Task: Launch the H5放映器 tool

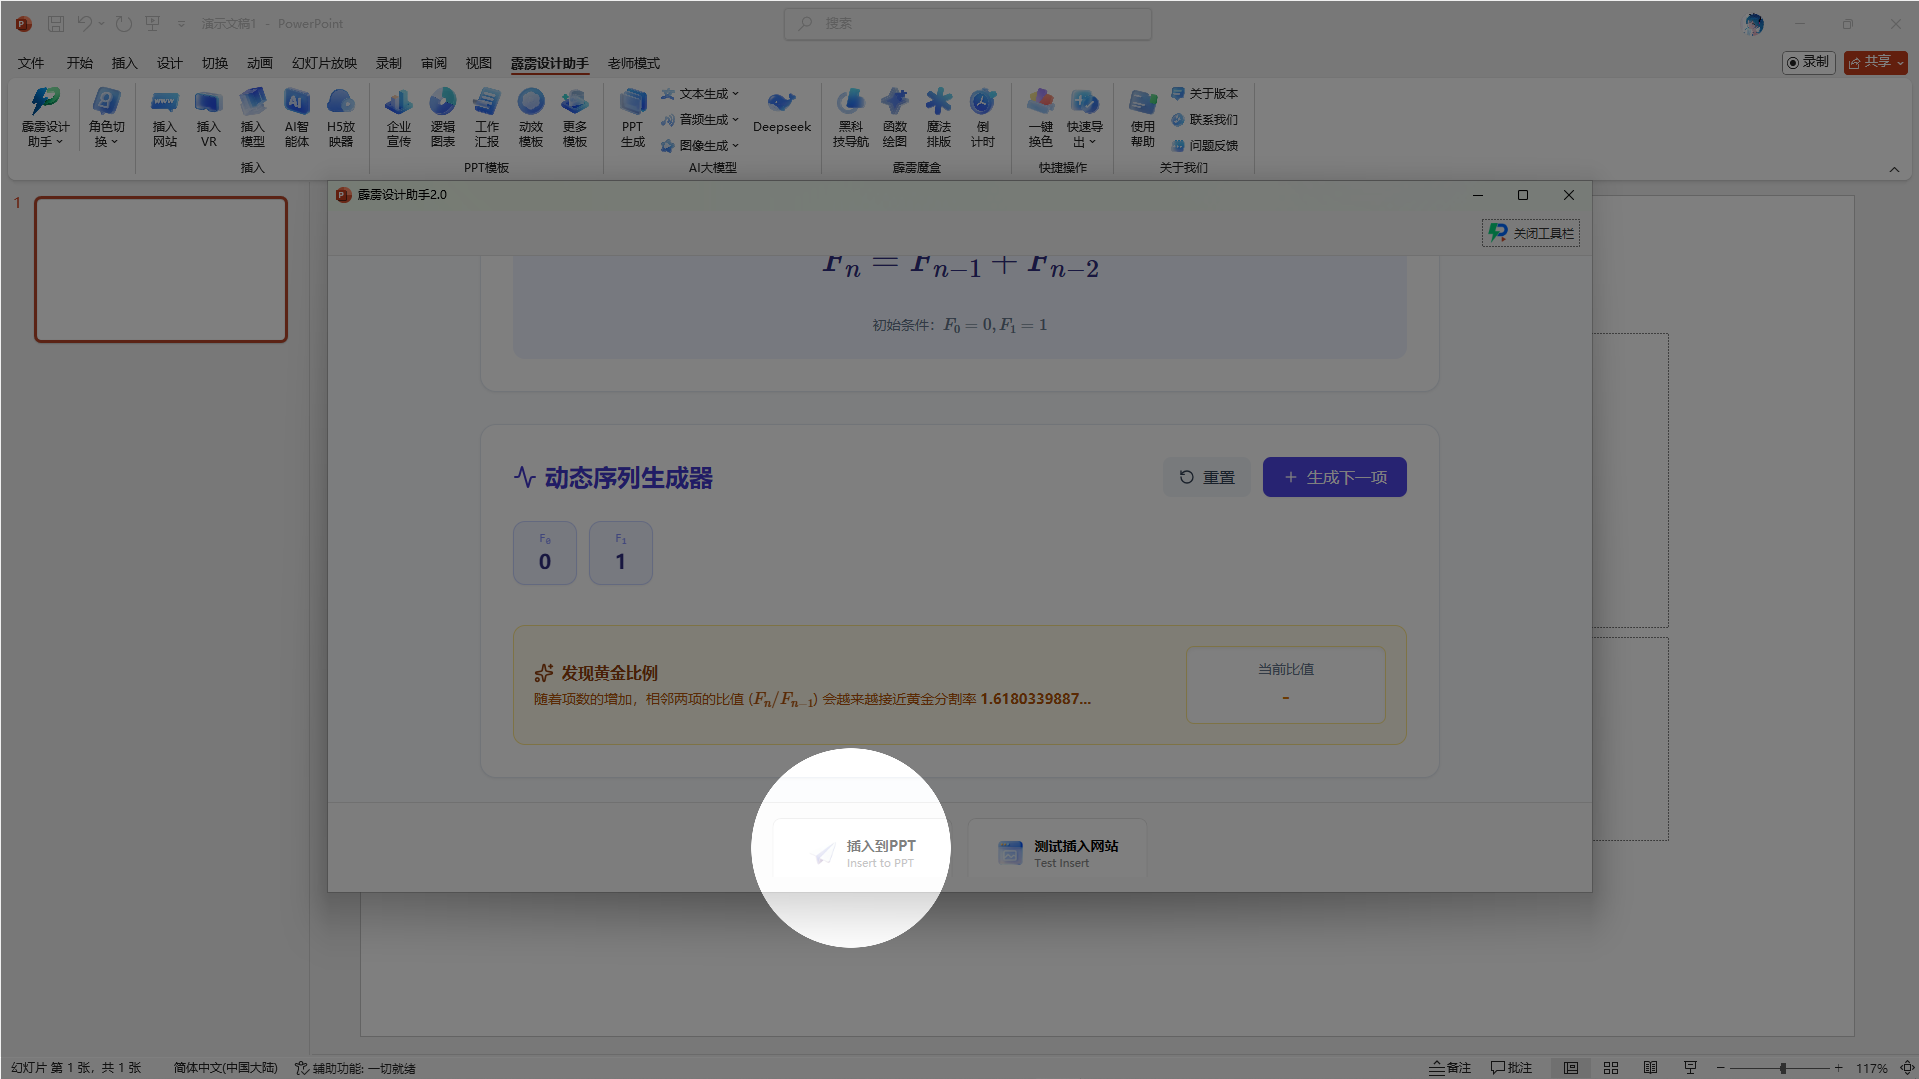Action: [x=340, y=118]
